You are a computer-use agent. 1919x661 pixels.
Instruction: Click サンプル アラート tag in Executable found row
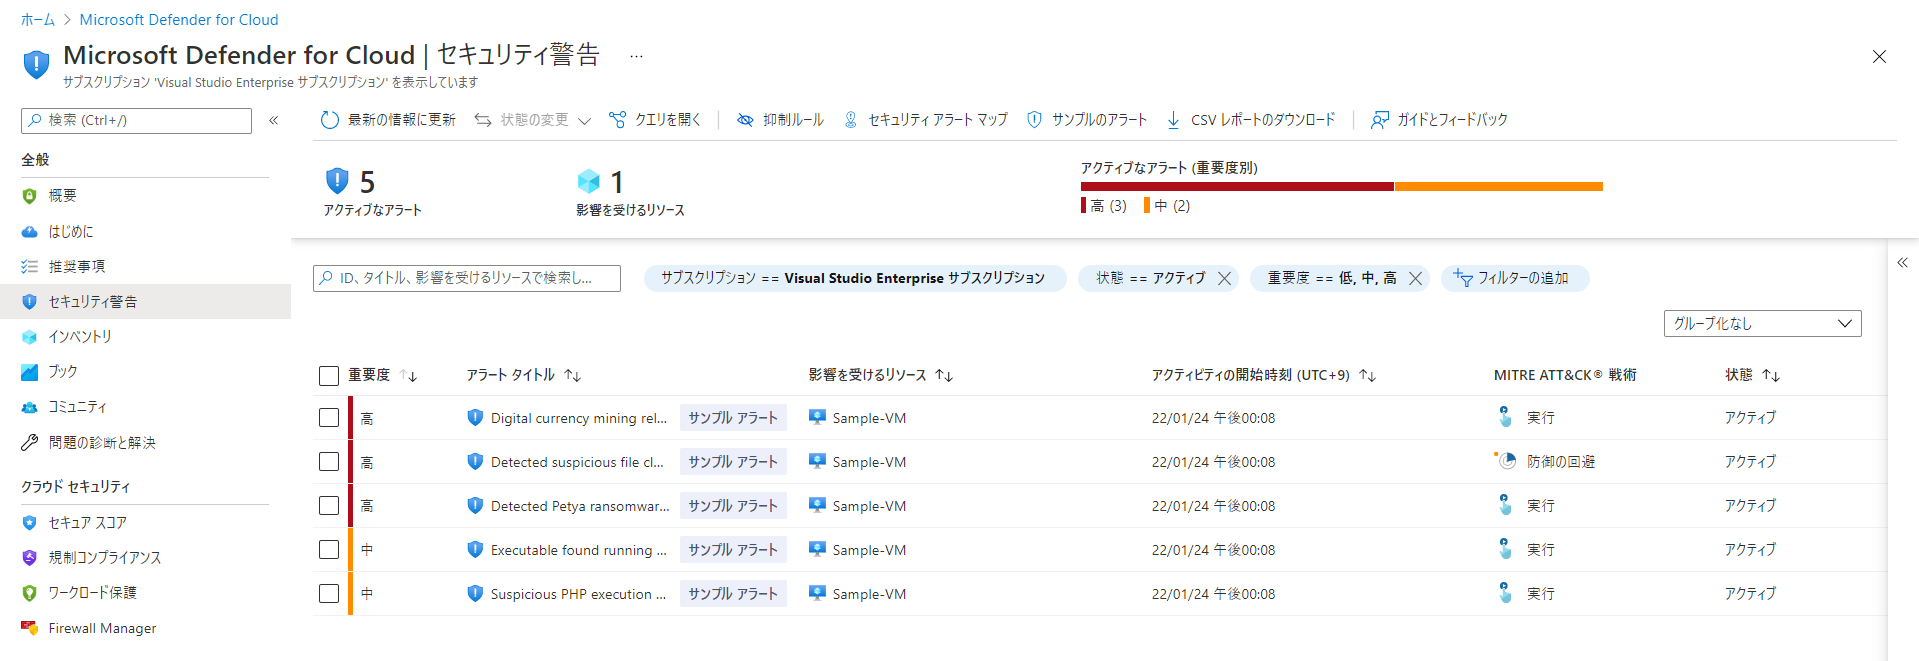[x=733, y=550]
